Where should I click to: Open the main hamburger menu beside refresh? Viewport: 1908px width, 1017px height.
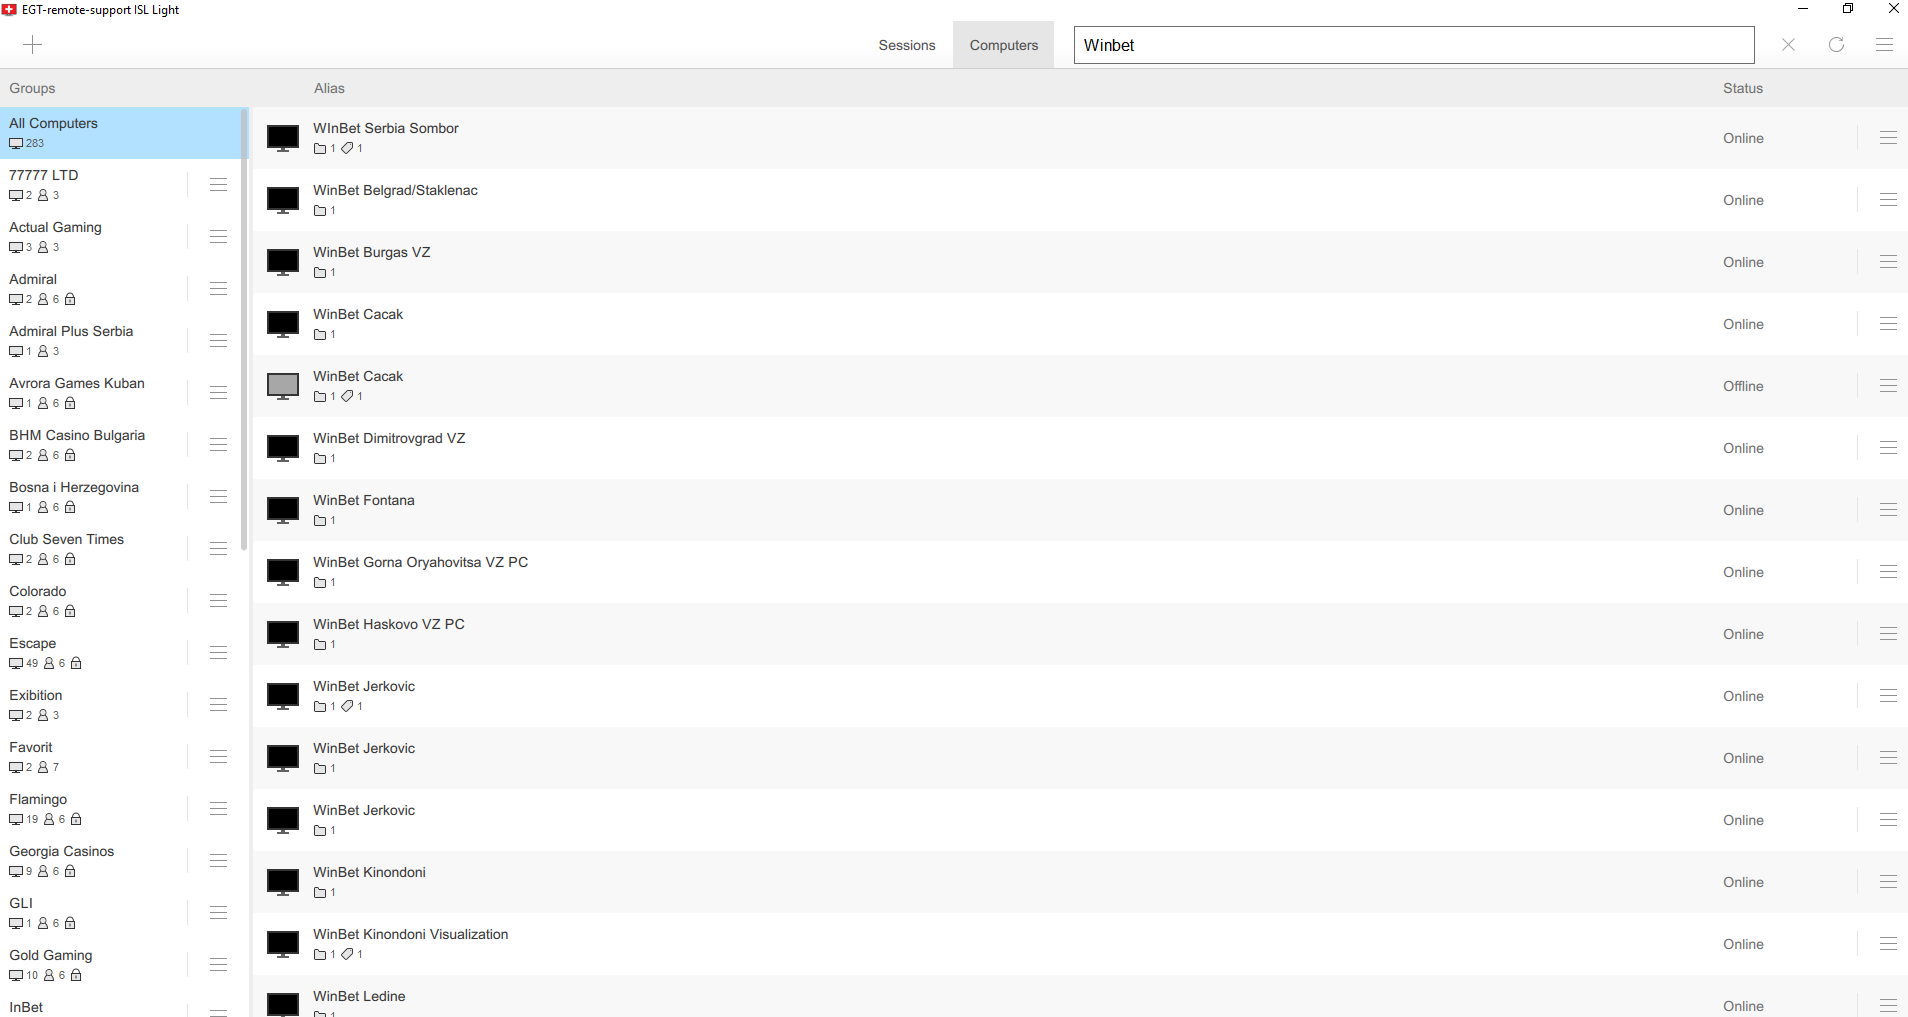click(1884, 45)
